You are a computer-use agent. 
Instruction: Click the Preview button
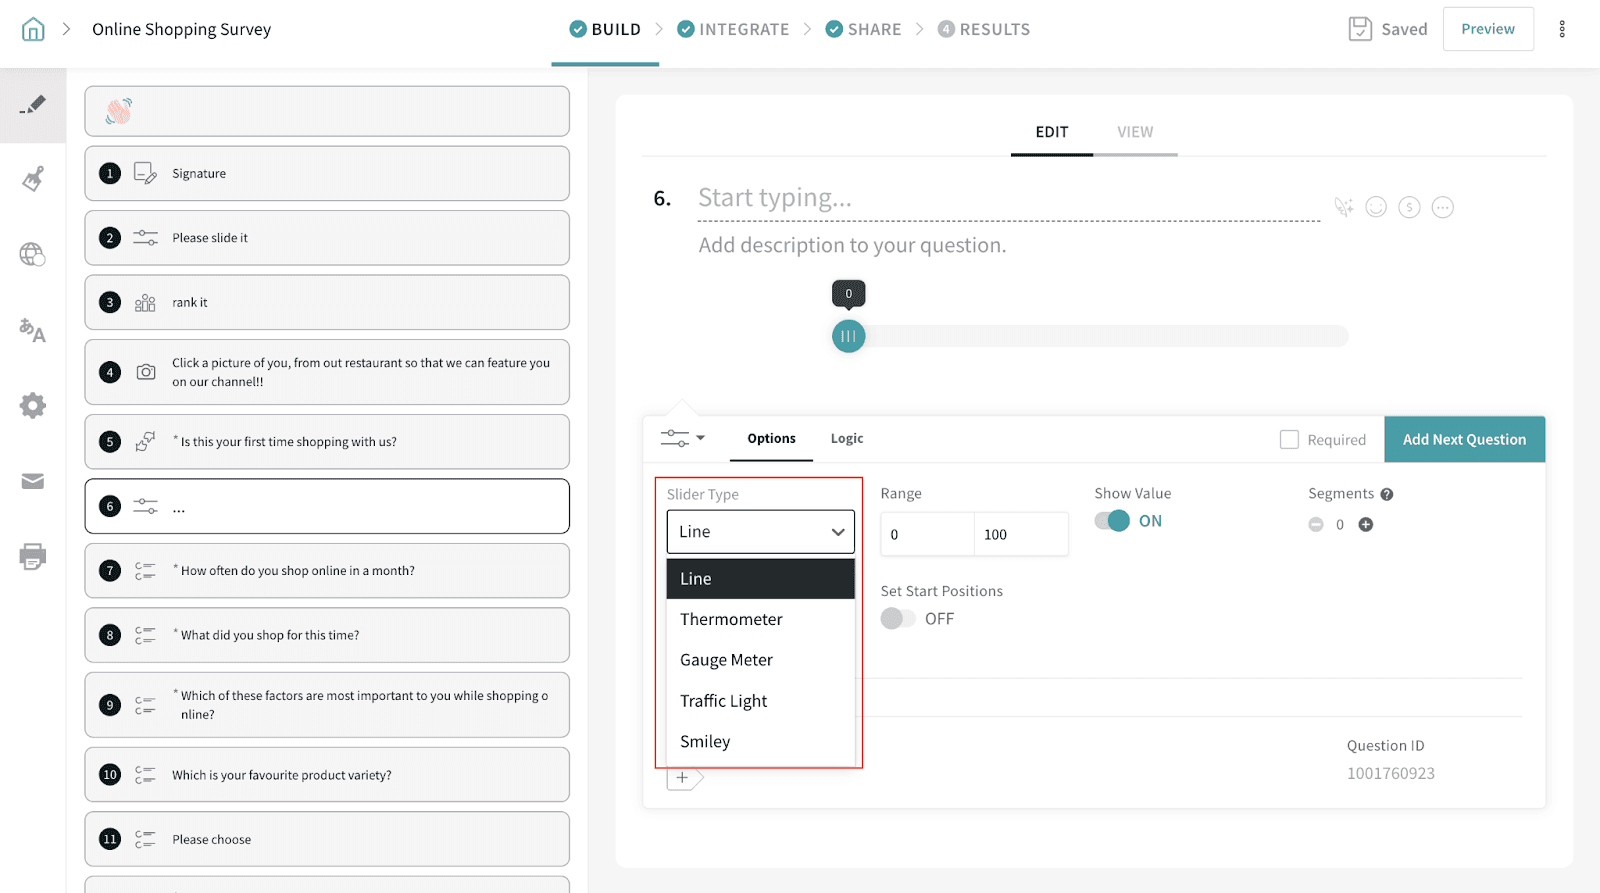pyautogui.click(x=1487, y=29)
